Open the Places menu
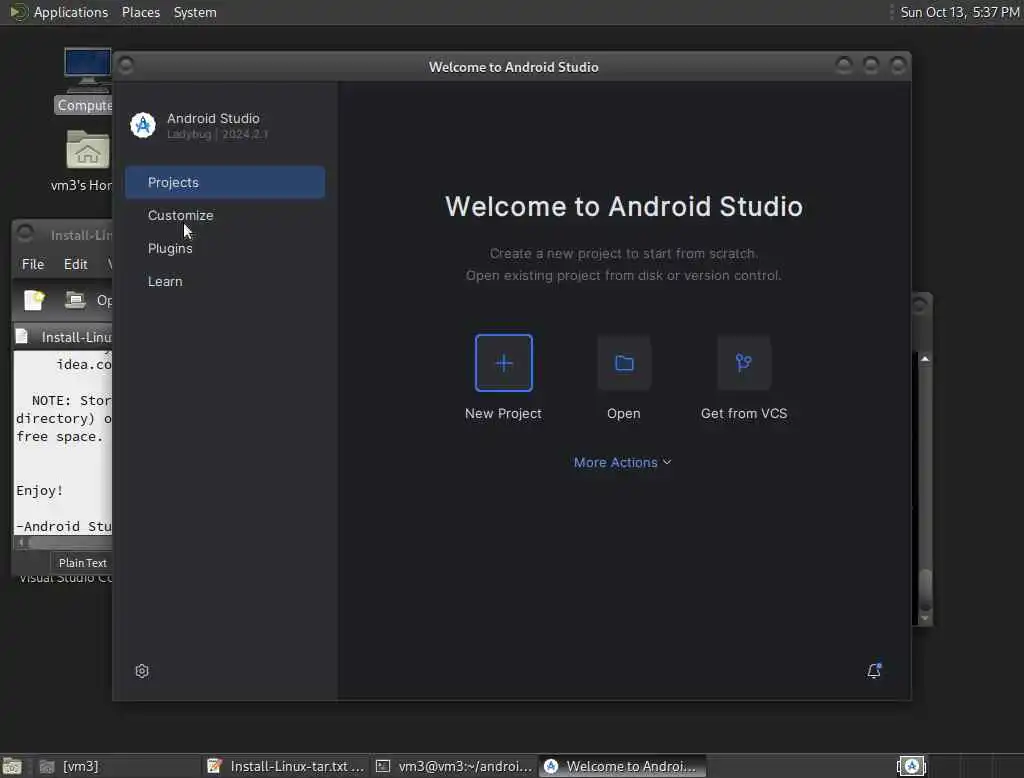Screen dimensions: 1024x778 (x=141, y=12)
